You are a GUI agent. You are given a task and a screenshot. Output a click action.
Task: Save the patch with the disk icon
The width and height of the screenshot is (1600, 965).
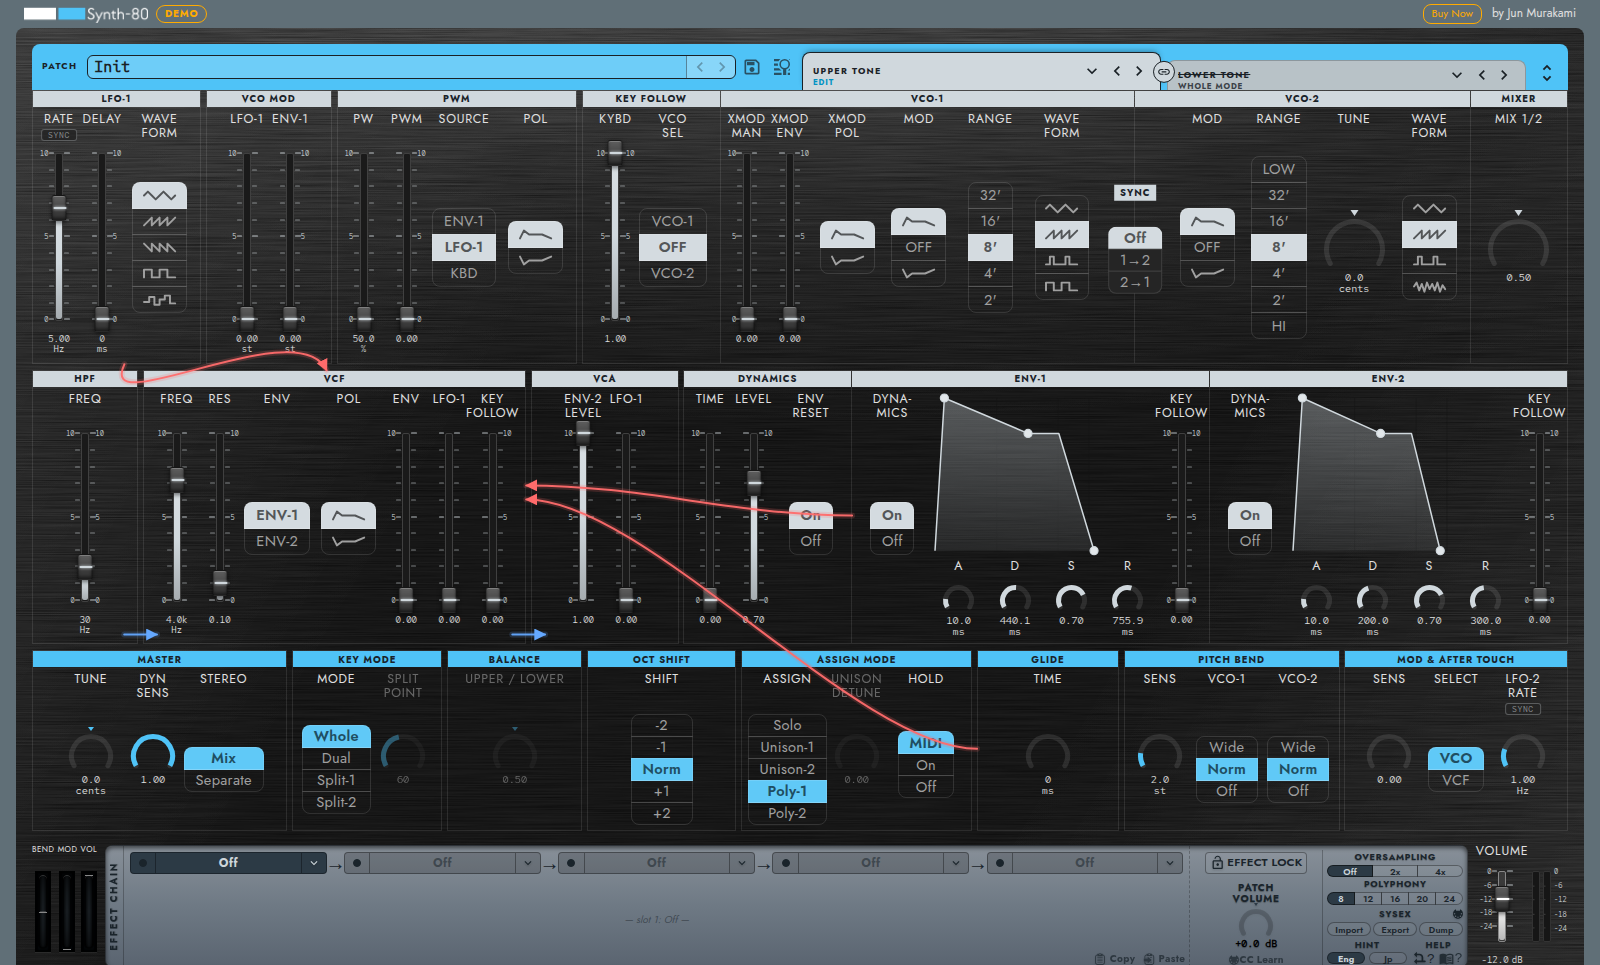(752, 67)
